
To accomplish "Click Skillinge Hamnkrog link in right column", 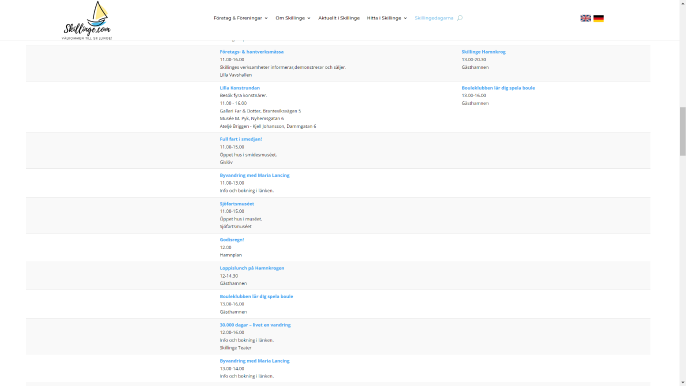I will (483, 52).
